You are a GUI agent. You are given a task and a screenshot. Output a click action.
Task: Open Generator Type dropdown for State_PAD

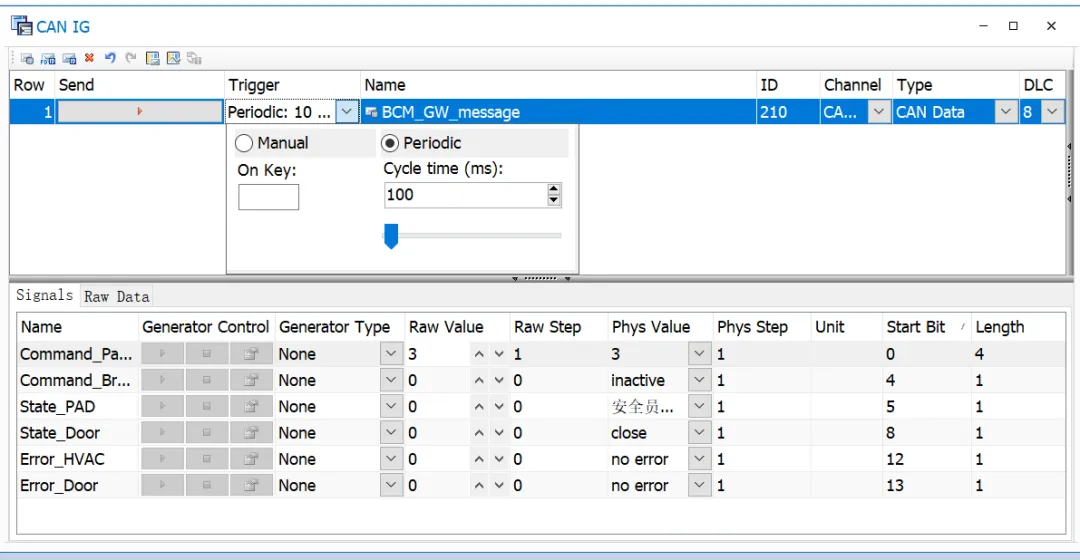coord(391,406)
